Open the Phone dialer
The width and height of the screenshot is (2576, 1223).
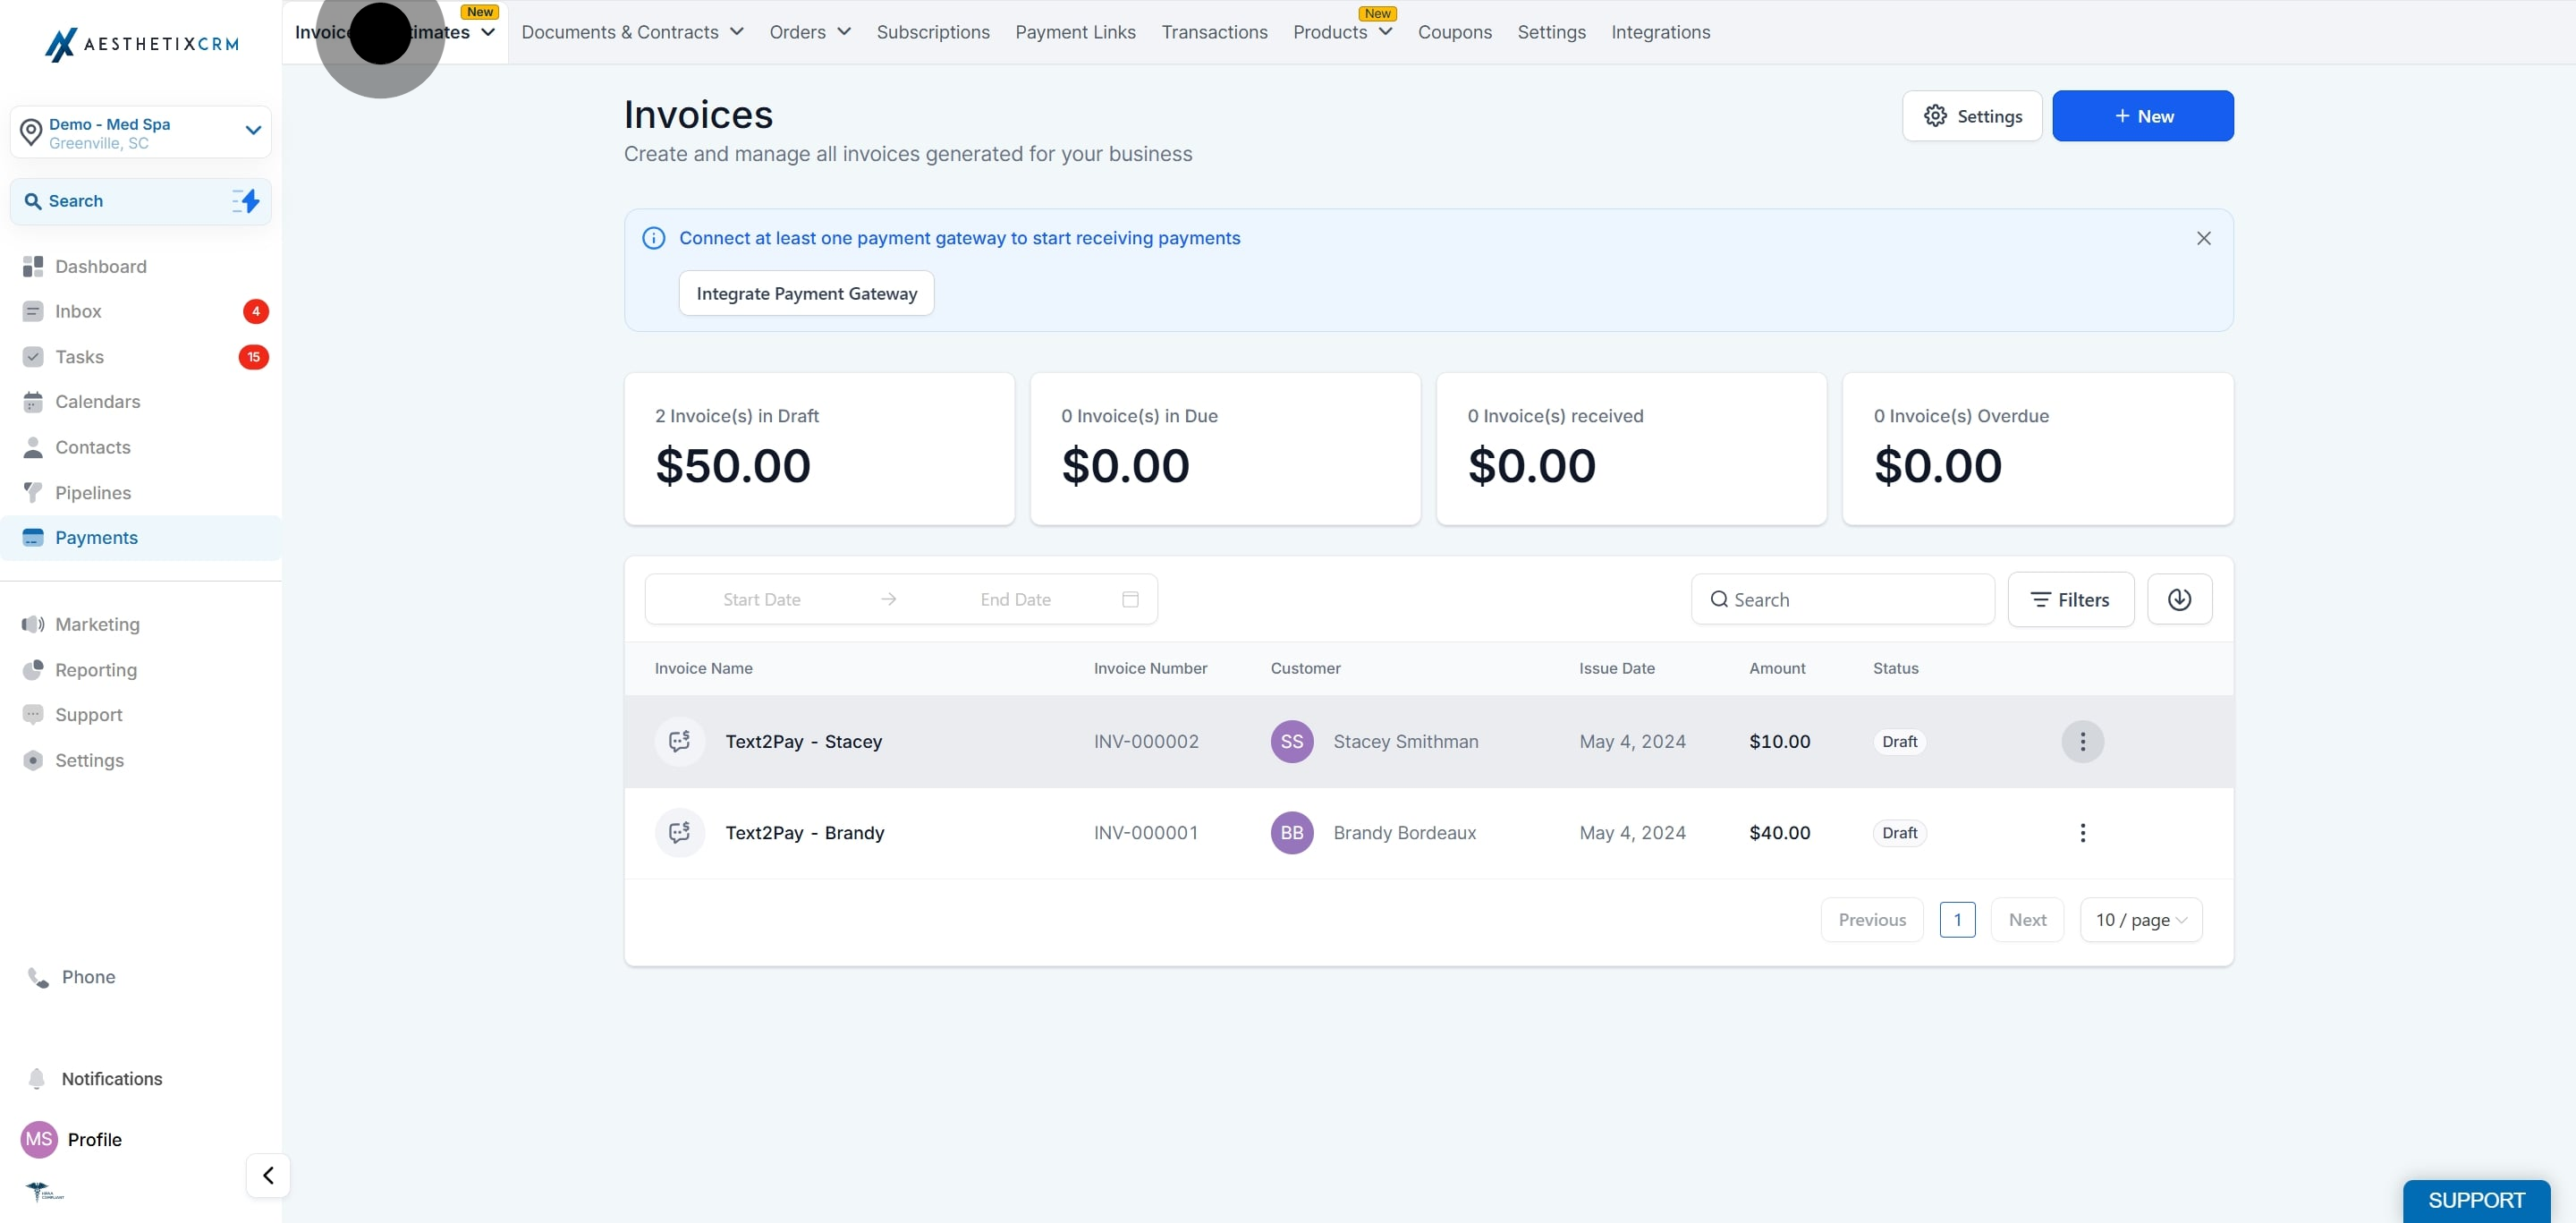(72, 977)
